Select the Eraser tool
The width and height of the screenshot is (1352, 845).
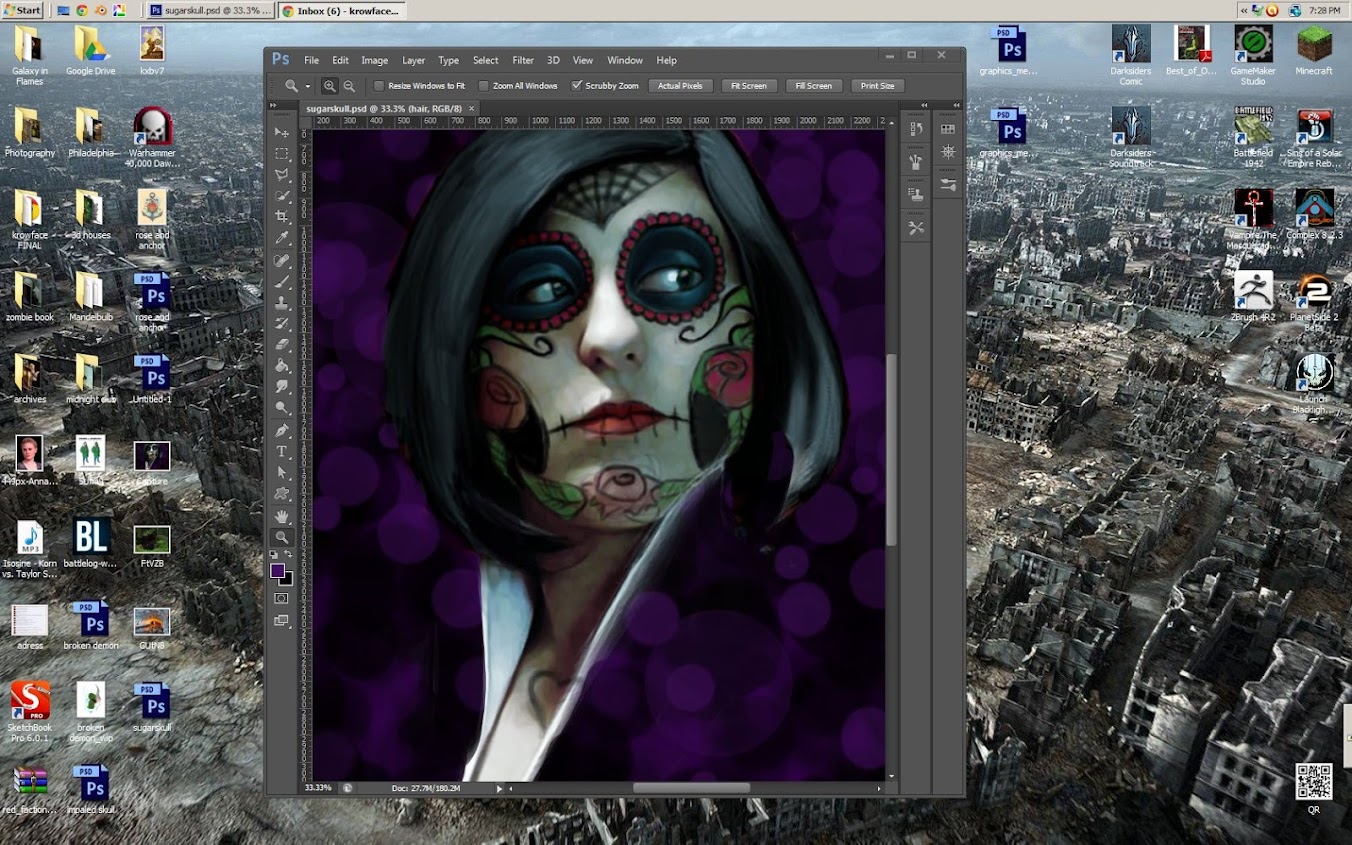pos(282,344)
